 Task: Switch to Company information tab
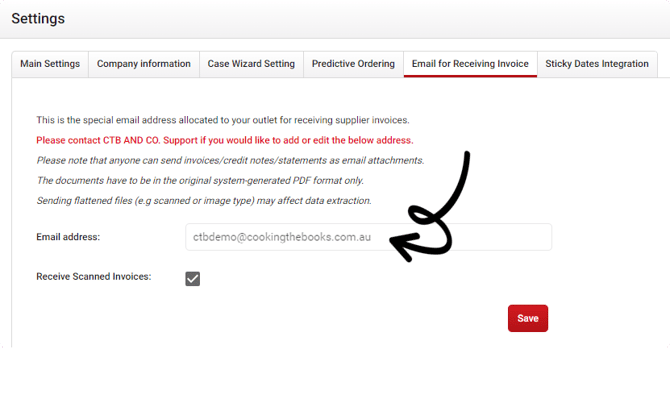144,64
